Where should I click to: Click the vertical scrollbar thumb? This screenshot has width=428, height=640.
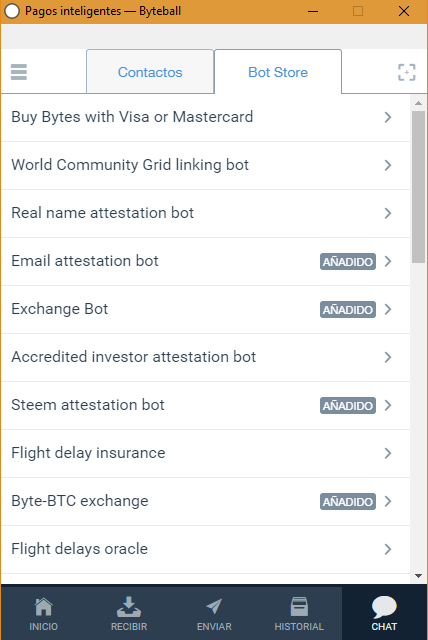point(418,187)
